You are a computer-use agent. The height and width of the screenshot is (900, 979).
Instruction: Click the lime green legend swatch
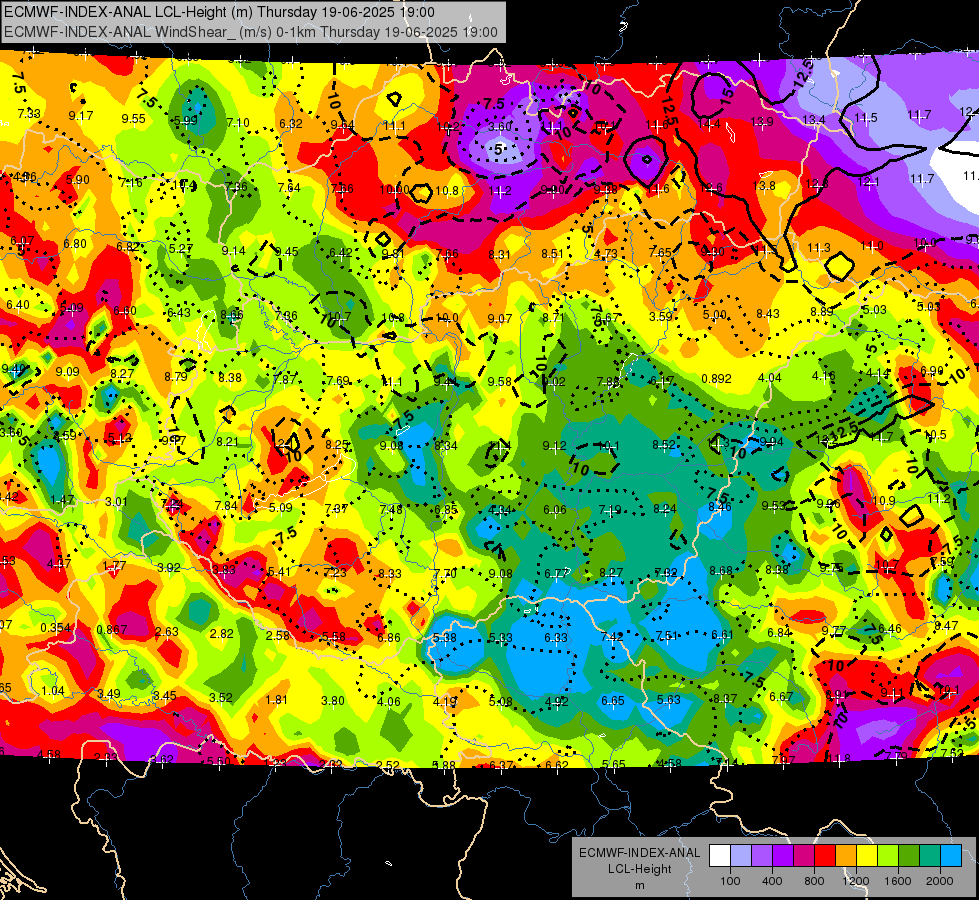tap(887, 856)
